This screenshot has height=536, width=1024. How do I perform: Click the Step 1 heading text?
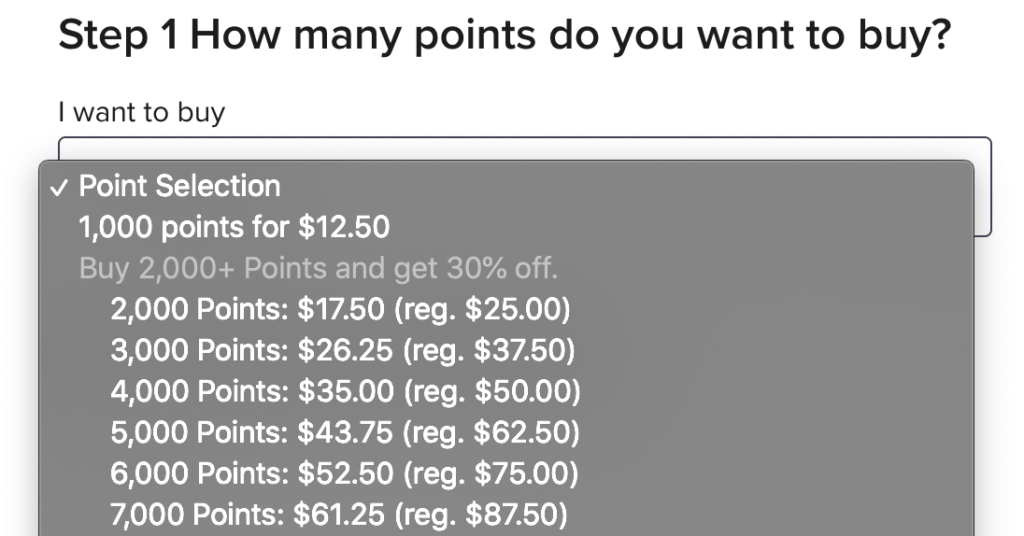pyautogui.click(x=503, y=37)
